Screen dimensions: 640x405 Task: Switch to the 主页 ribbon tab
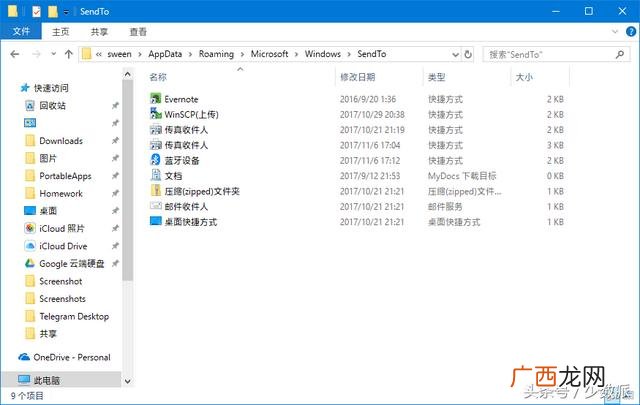click(x=60, y=32)
